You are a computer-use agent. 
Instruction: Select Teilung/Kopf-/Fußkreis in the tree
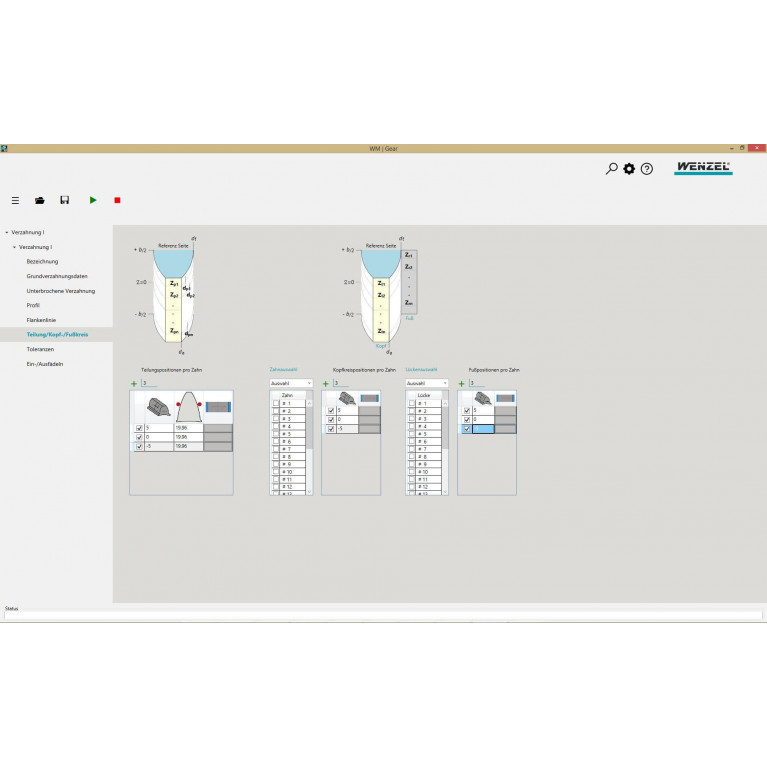57,335
